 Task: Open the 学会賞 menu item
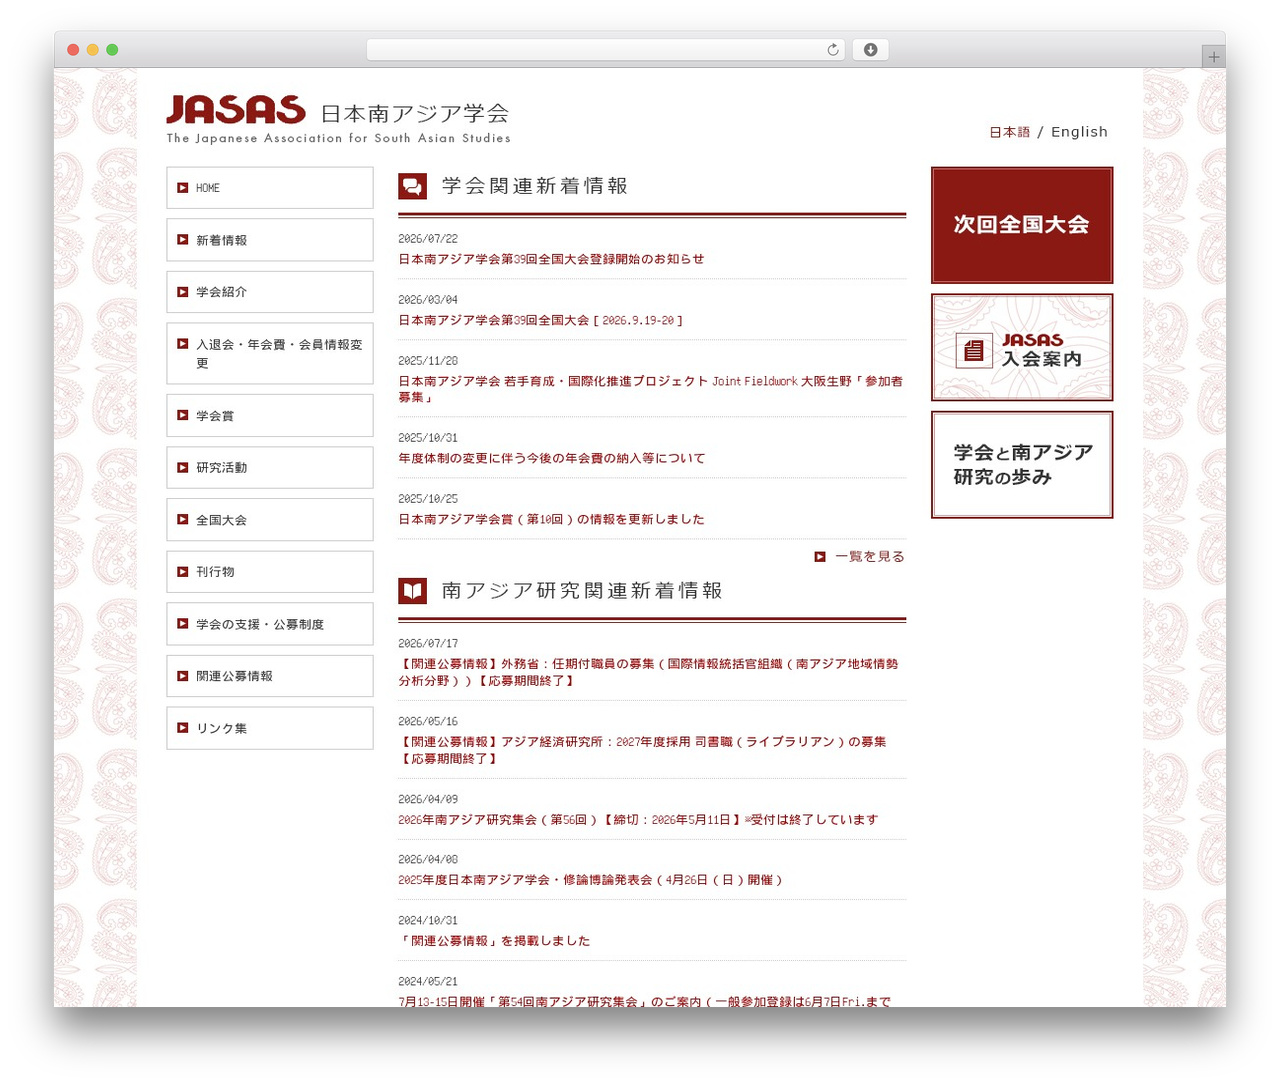(270, 416)
